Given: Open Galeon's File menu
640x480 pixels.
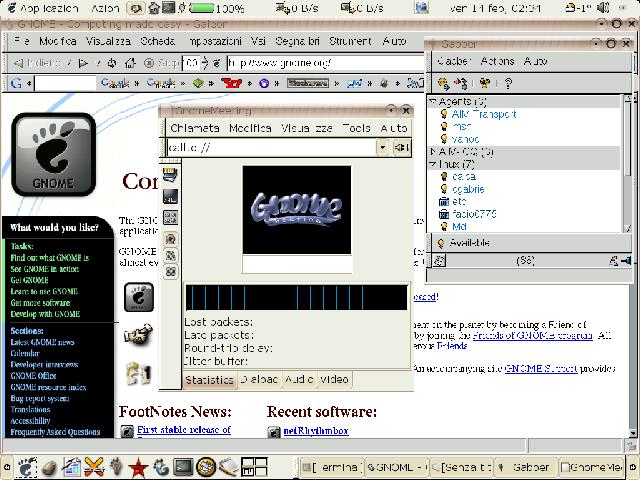Looking at the screenshot, I should pyautogui.click(x=22, y=41).
